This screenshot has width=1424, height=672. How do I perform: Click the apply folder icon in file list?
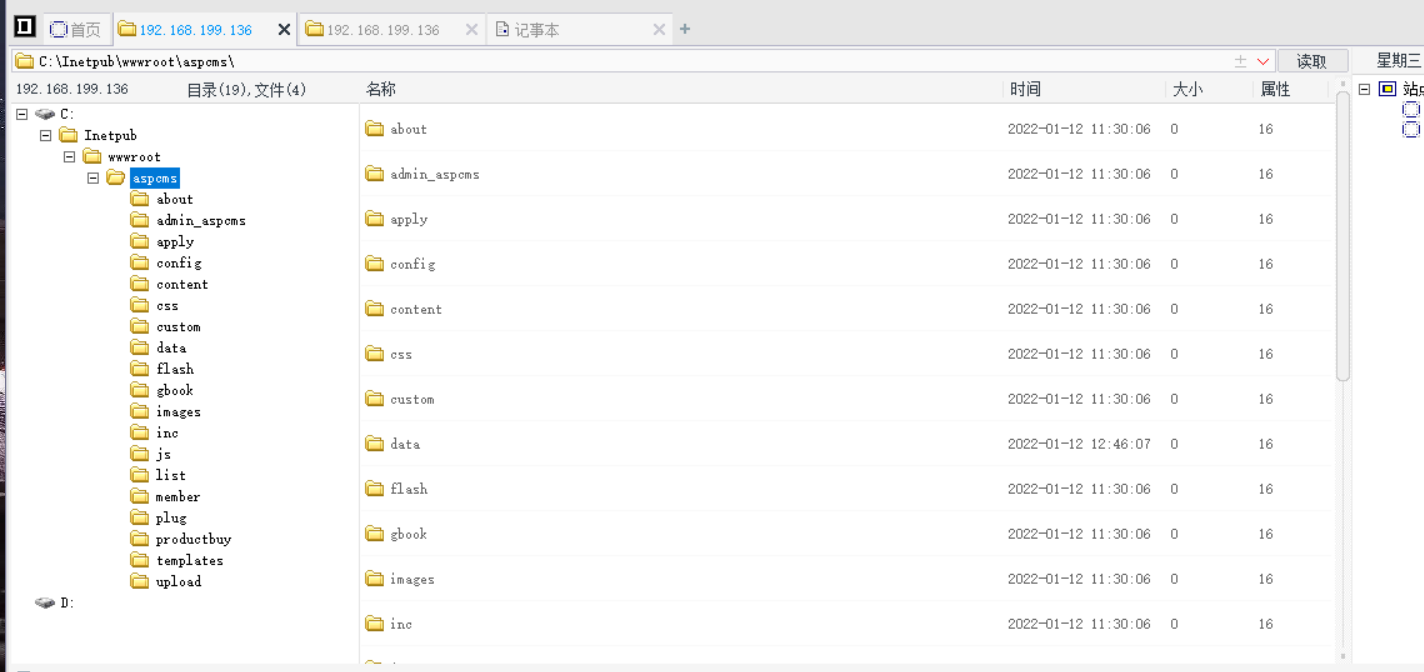pos(375,218)
